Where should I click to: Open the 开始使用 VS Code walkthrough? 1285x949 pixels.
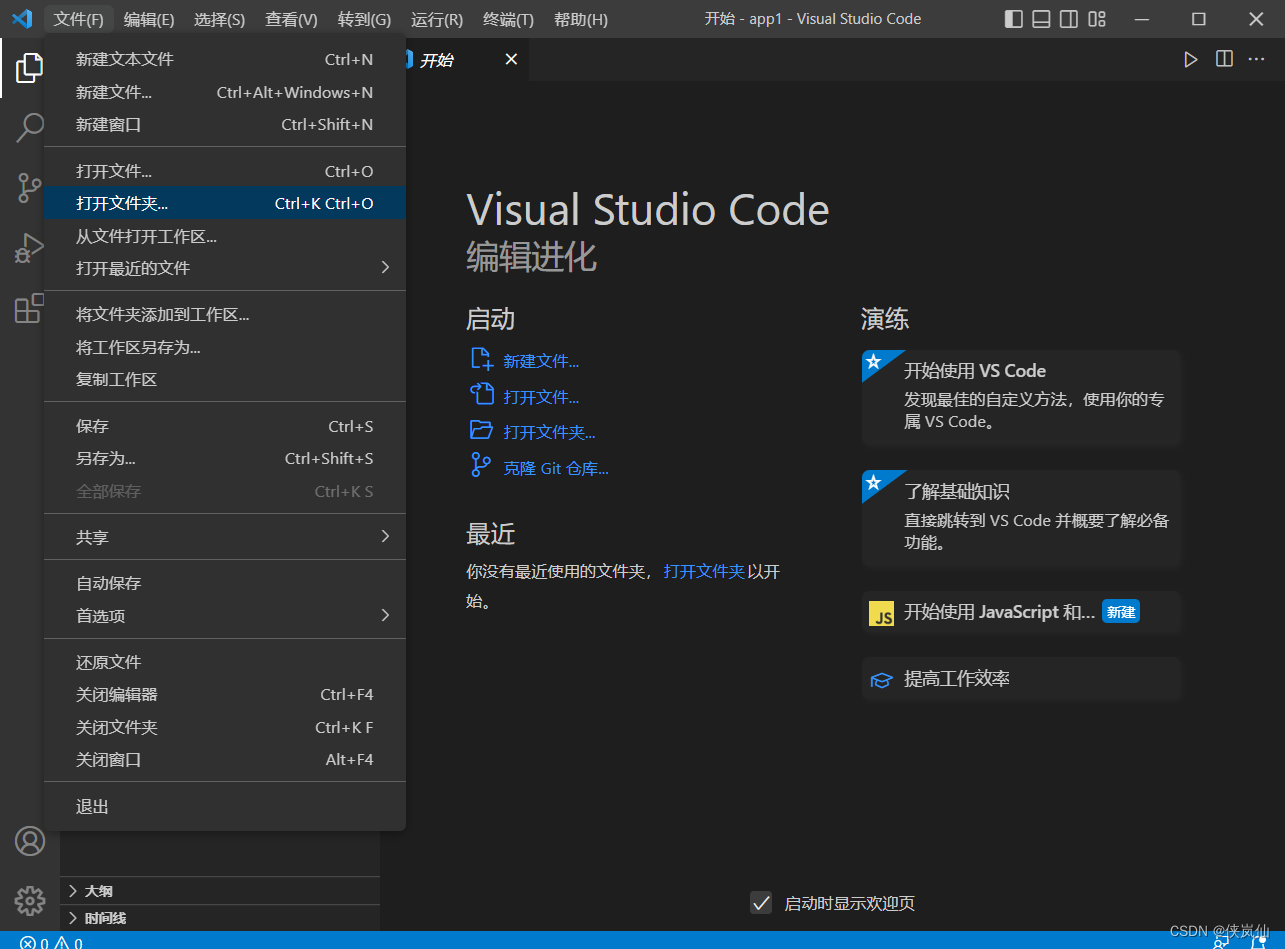1021,397
